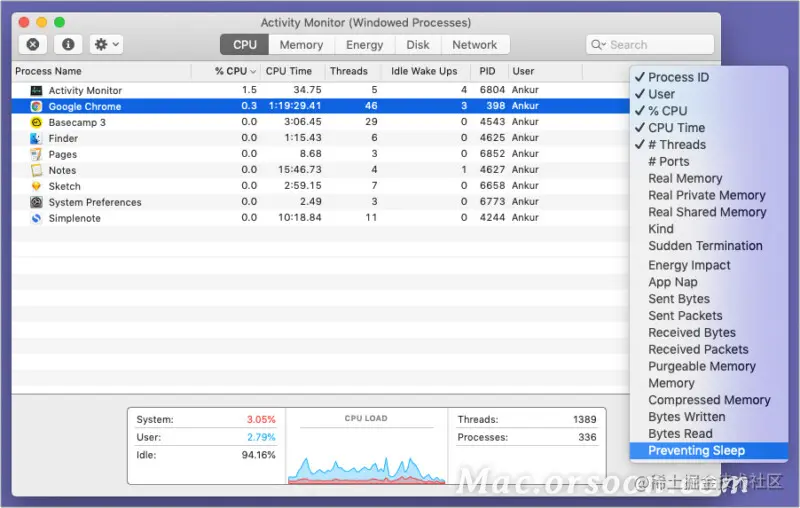Screen dimensions: 800x508
Task: Switch to the Disk tab
Action: click(x=417, y=45)
